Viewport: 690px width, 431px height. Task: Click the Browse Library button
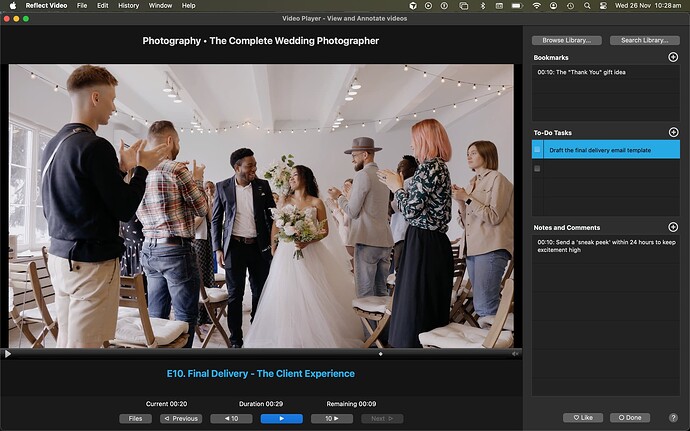point(566,40)
